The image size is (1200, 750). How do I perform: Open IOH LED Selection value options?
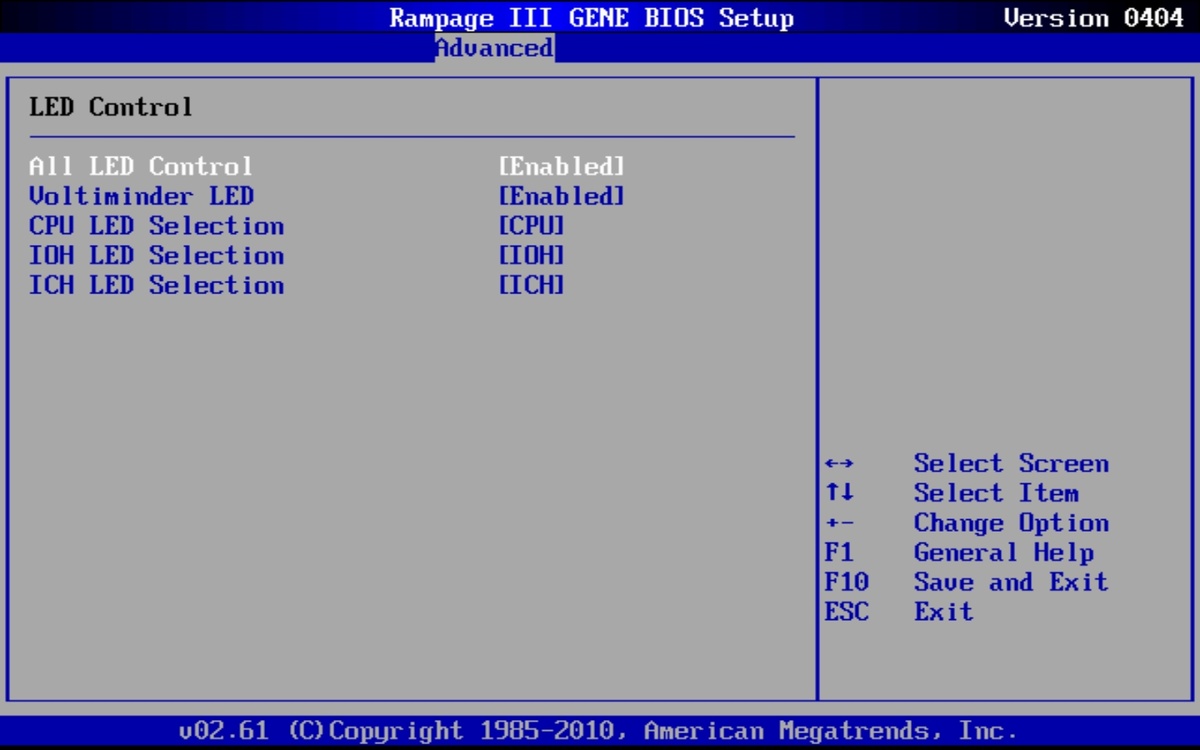tap(531, 256)
